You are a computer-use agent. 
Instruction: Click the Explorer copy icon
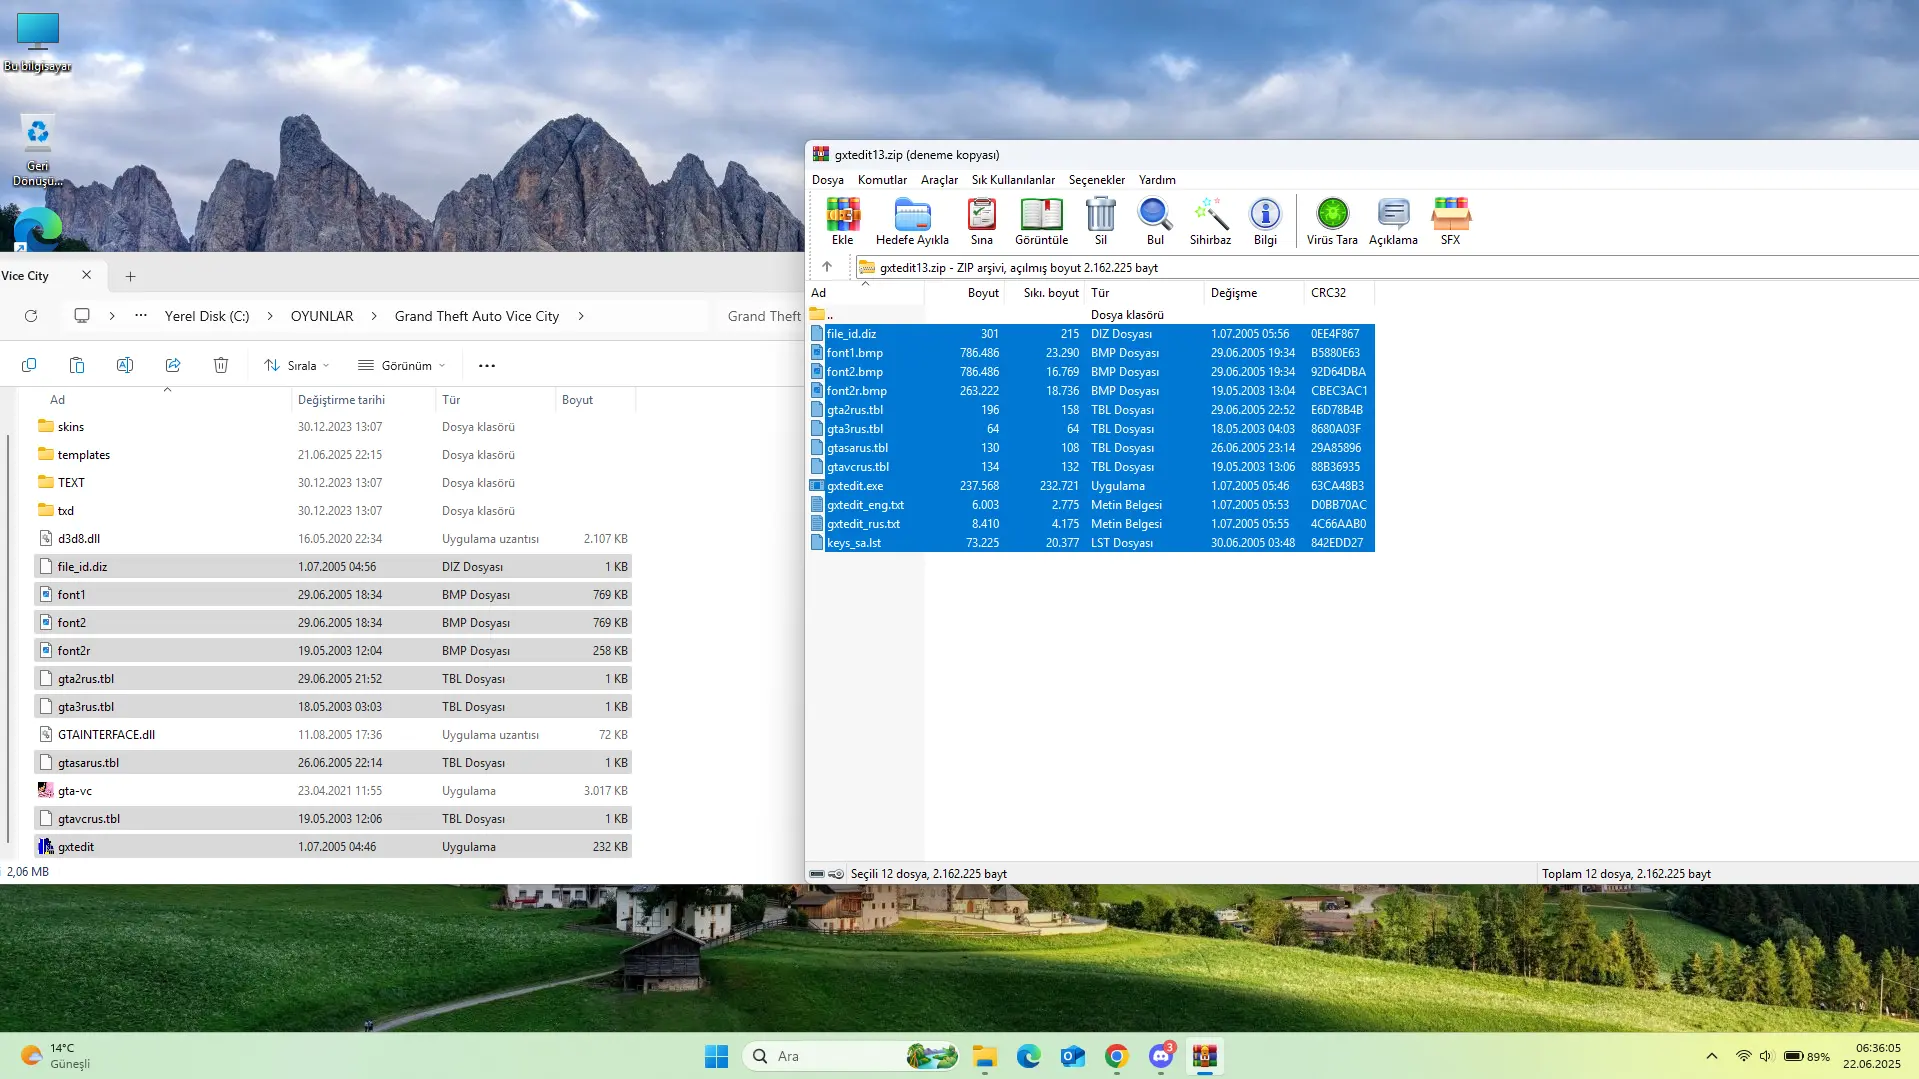click(29, 365)
